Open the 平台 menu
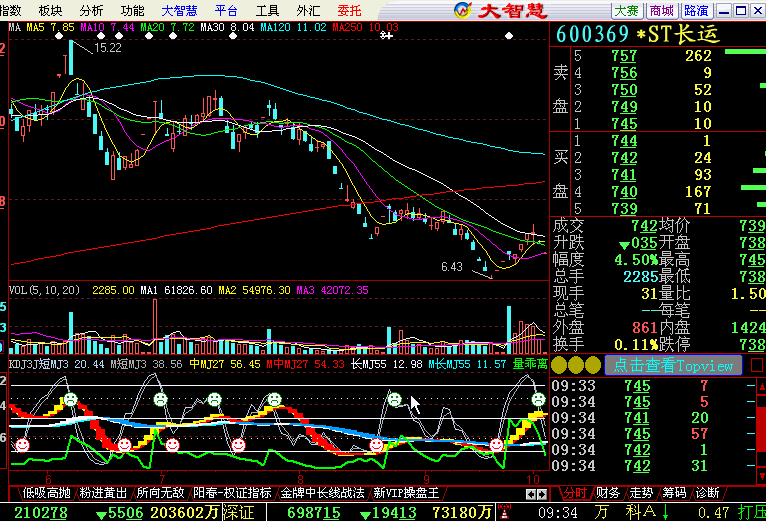766x522 pixels. click(226, 10)
